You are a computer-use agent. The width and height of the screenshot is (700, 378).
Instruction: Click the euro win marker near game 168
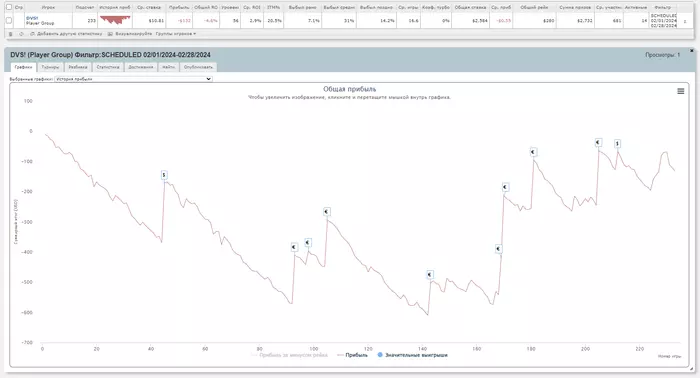coord(499,249)
